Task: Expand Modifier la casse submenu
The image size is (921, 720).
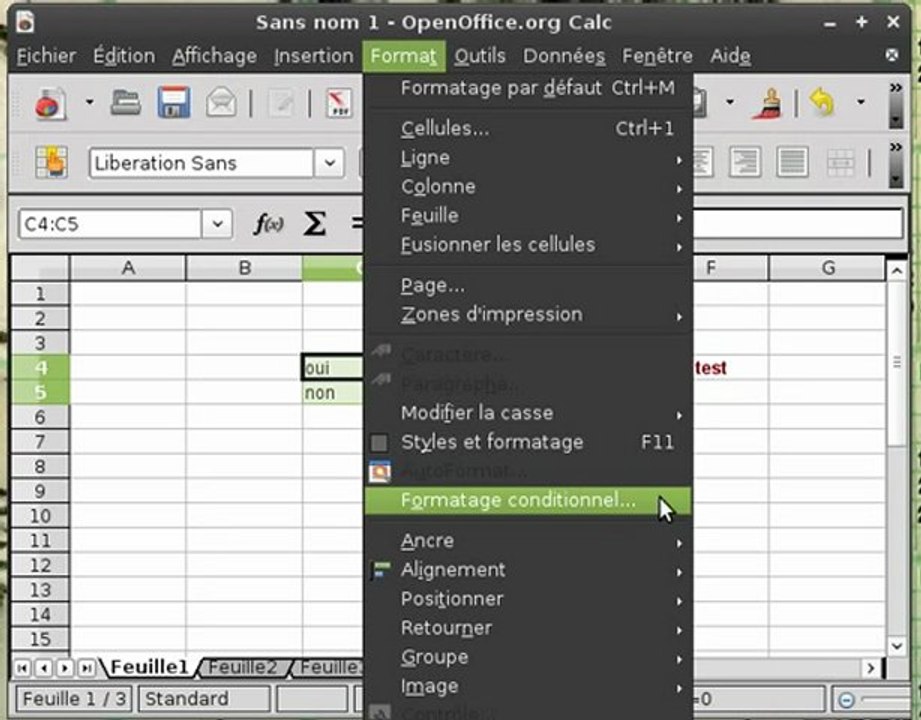Action: click(x=528, y=413)
